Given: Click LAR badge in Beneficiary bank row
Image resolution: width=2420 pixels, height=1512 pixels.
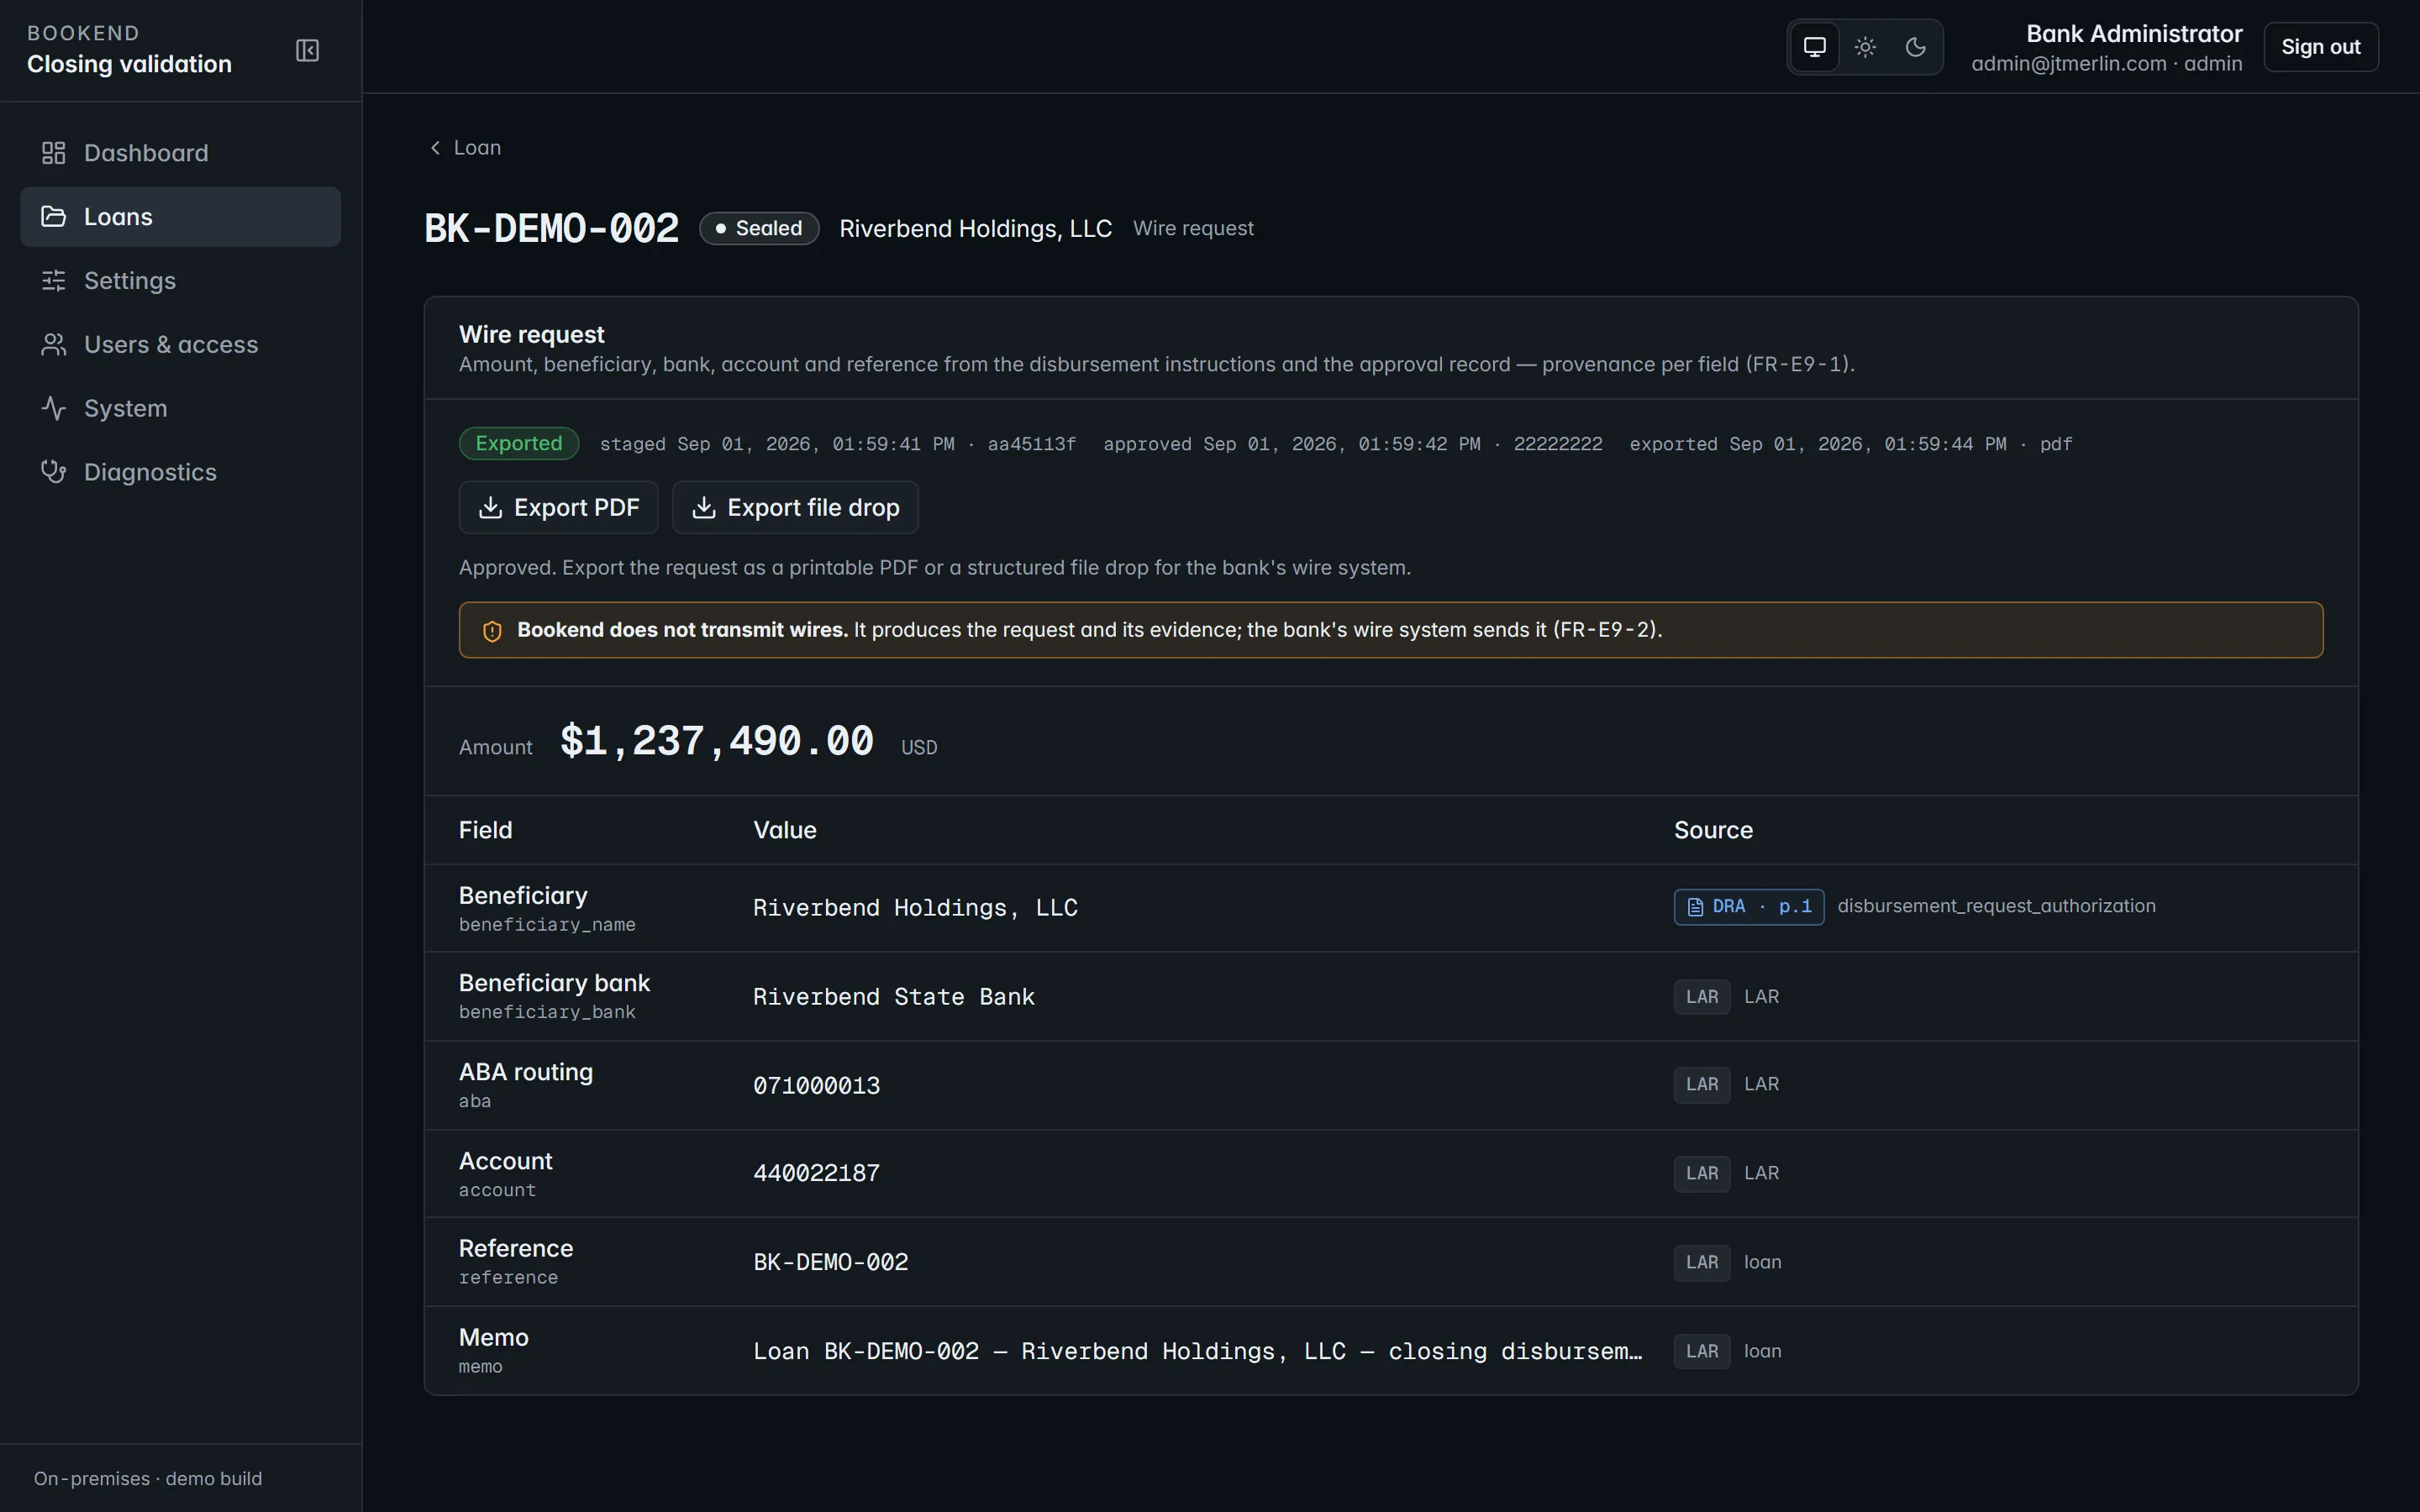Looking at the screenshot, I should pos(1702,997).
